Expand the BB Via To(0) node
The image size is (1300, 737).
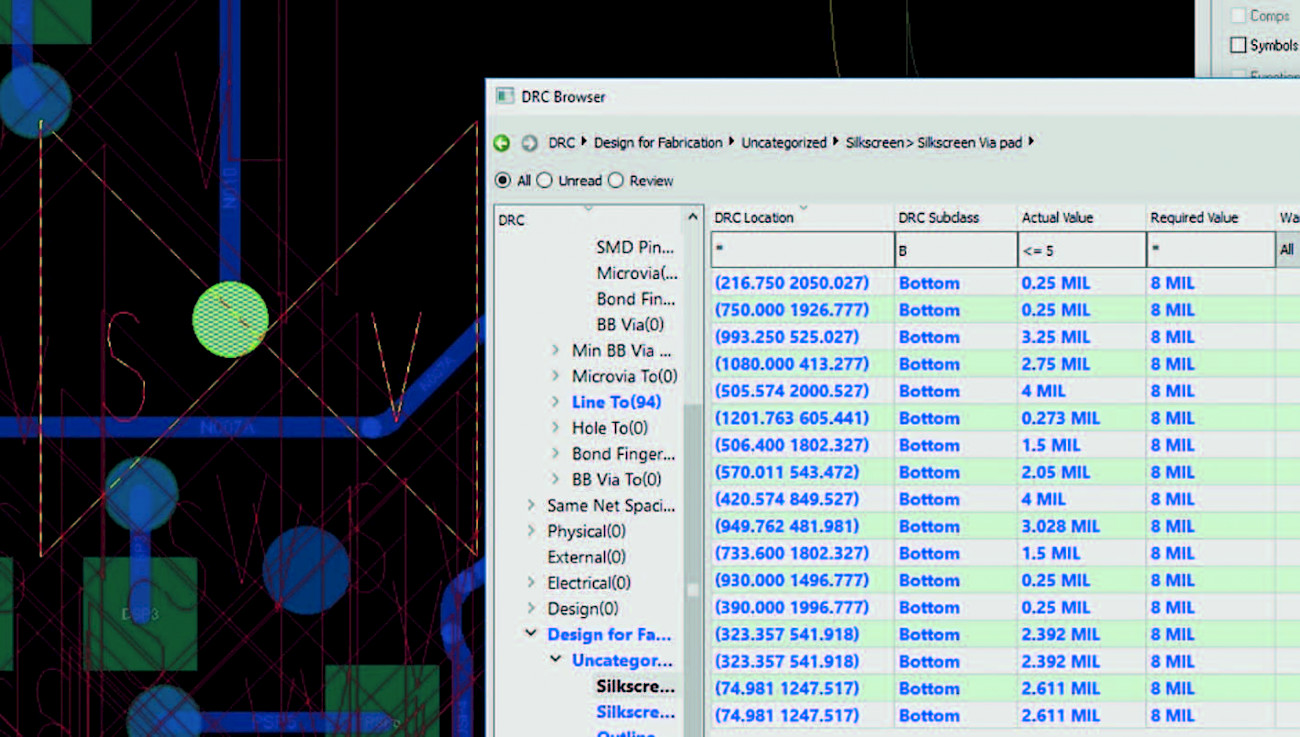pos(555,480)
